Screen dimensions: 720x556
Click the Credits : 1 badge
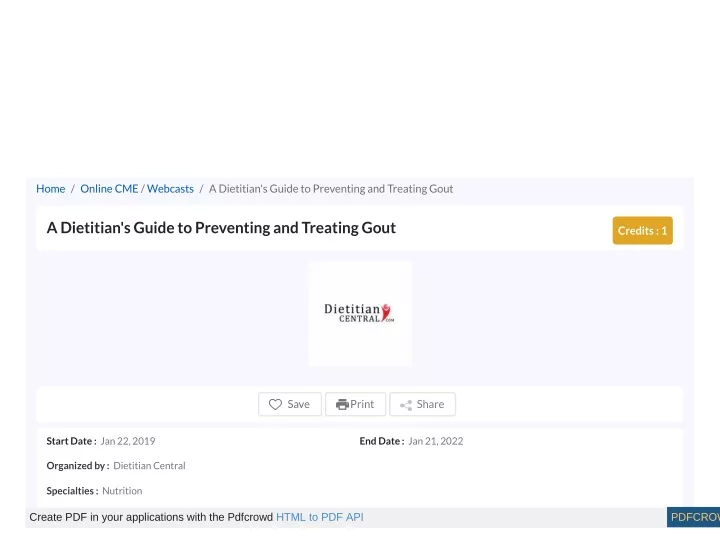coord(642,230)
